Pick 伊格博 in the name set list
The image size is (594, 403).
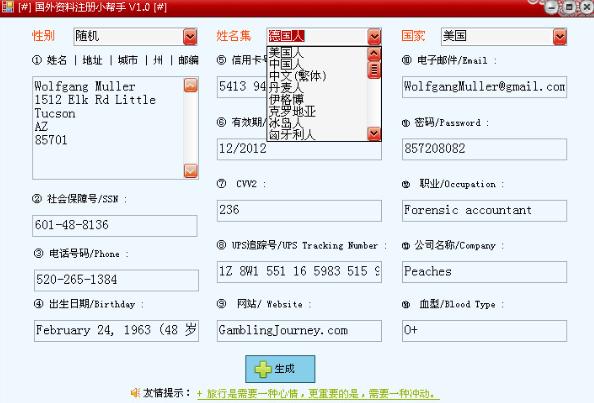(x=317, y=99)
